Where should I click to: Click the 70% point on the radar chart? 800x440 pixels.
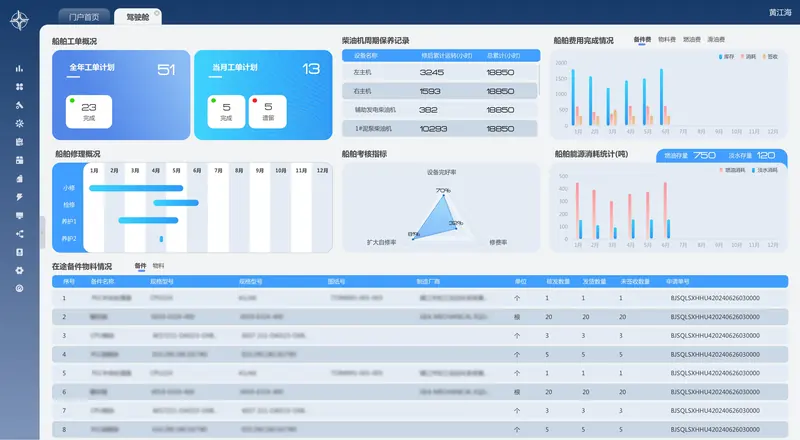coord(443,195)
